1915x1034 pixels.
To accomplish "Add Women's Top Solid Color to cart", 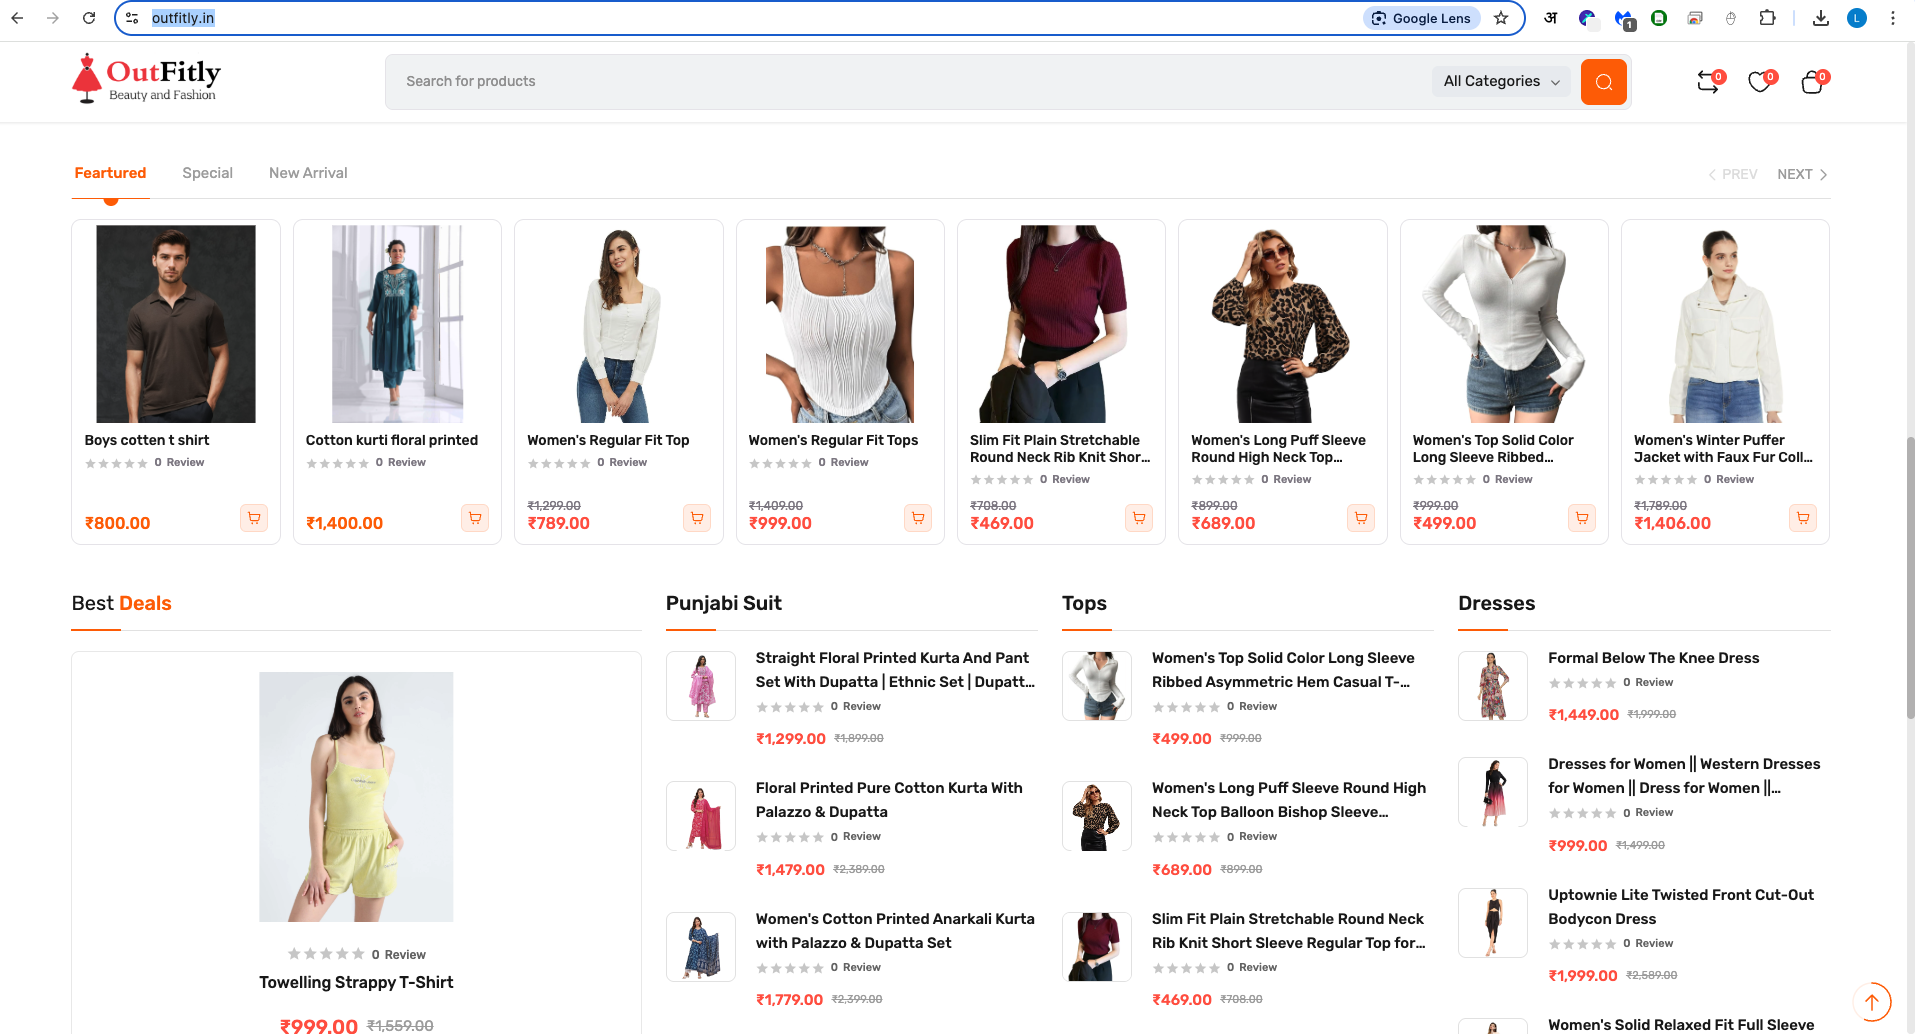I will pos(1582,518).
